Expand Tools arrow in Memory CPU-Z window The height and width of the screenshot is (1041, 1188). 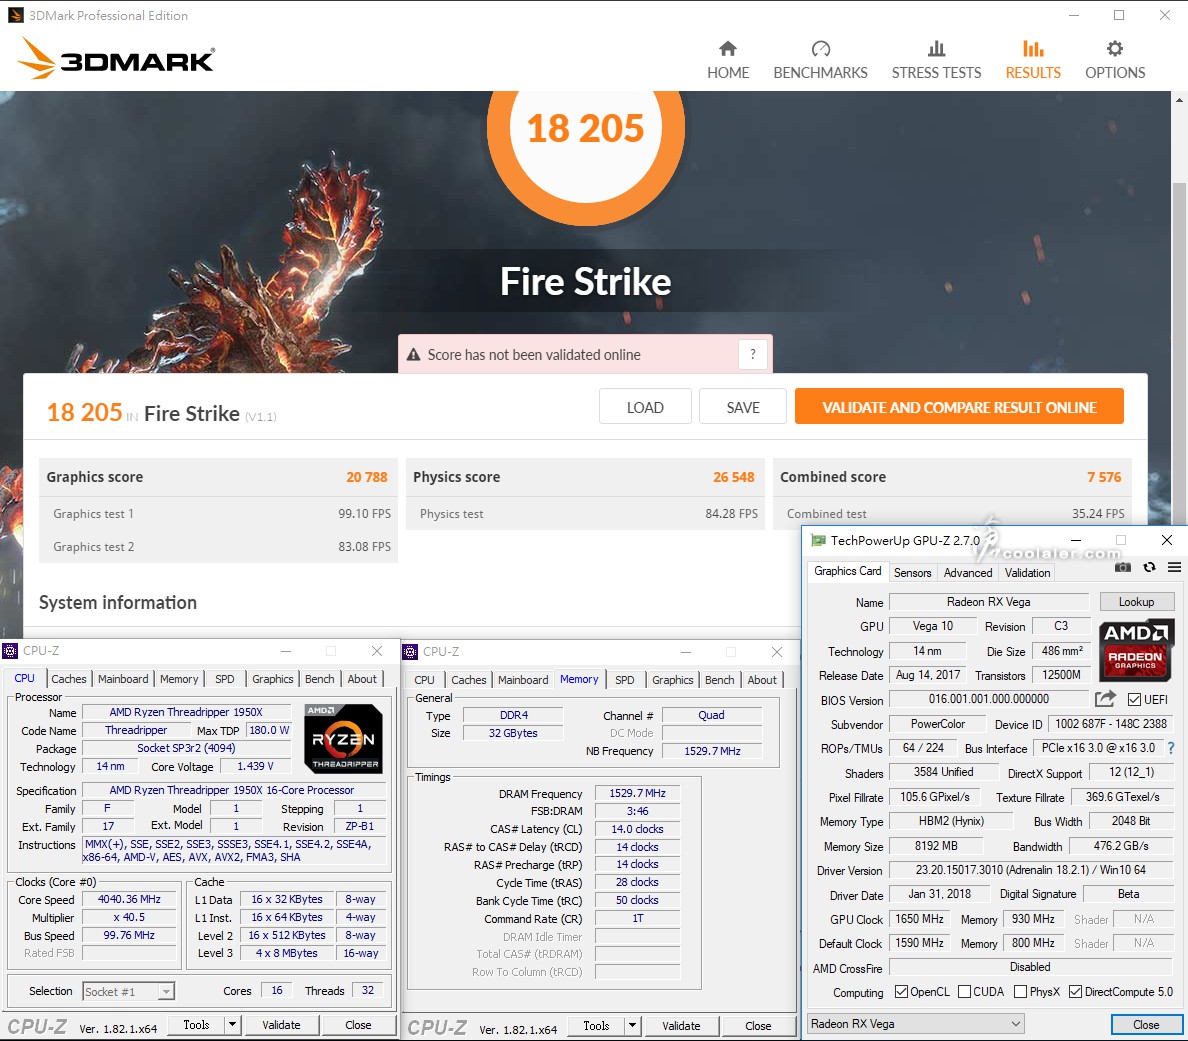click(632, 1026)
